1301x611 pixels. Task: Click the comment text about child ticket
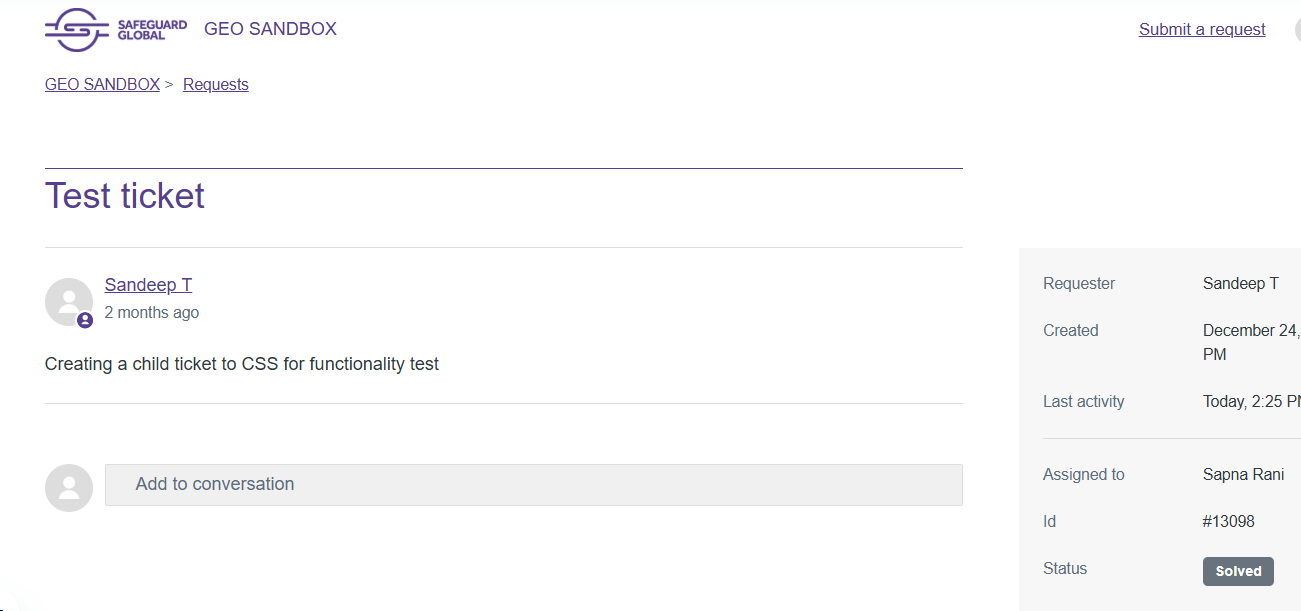(x=242, y=364)
